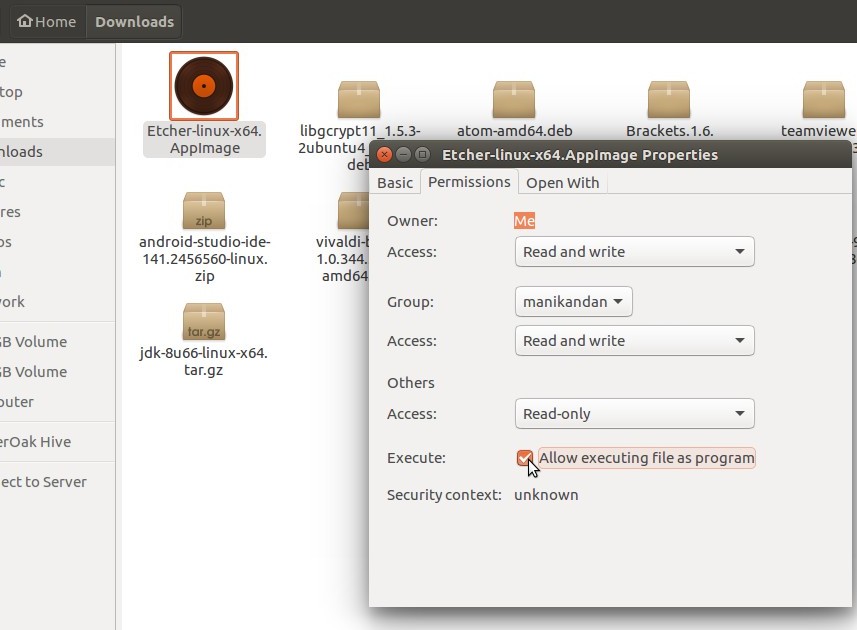Click the Etcher-linux-x64.AppImage file name
857x630 pixels.
coord(204,139)
